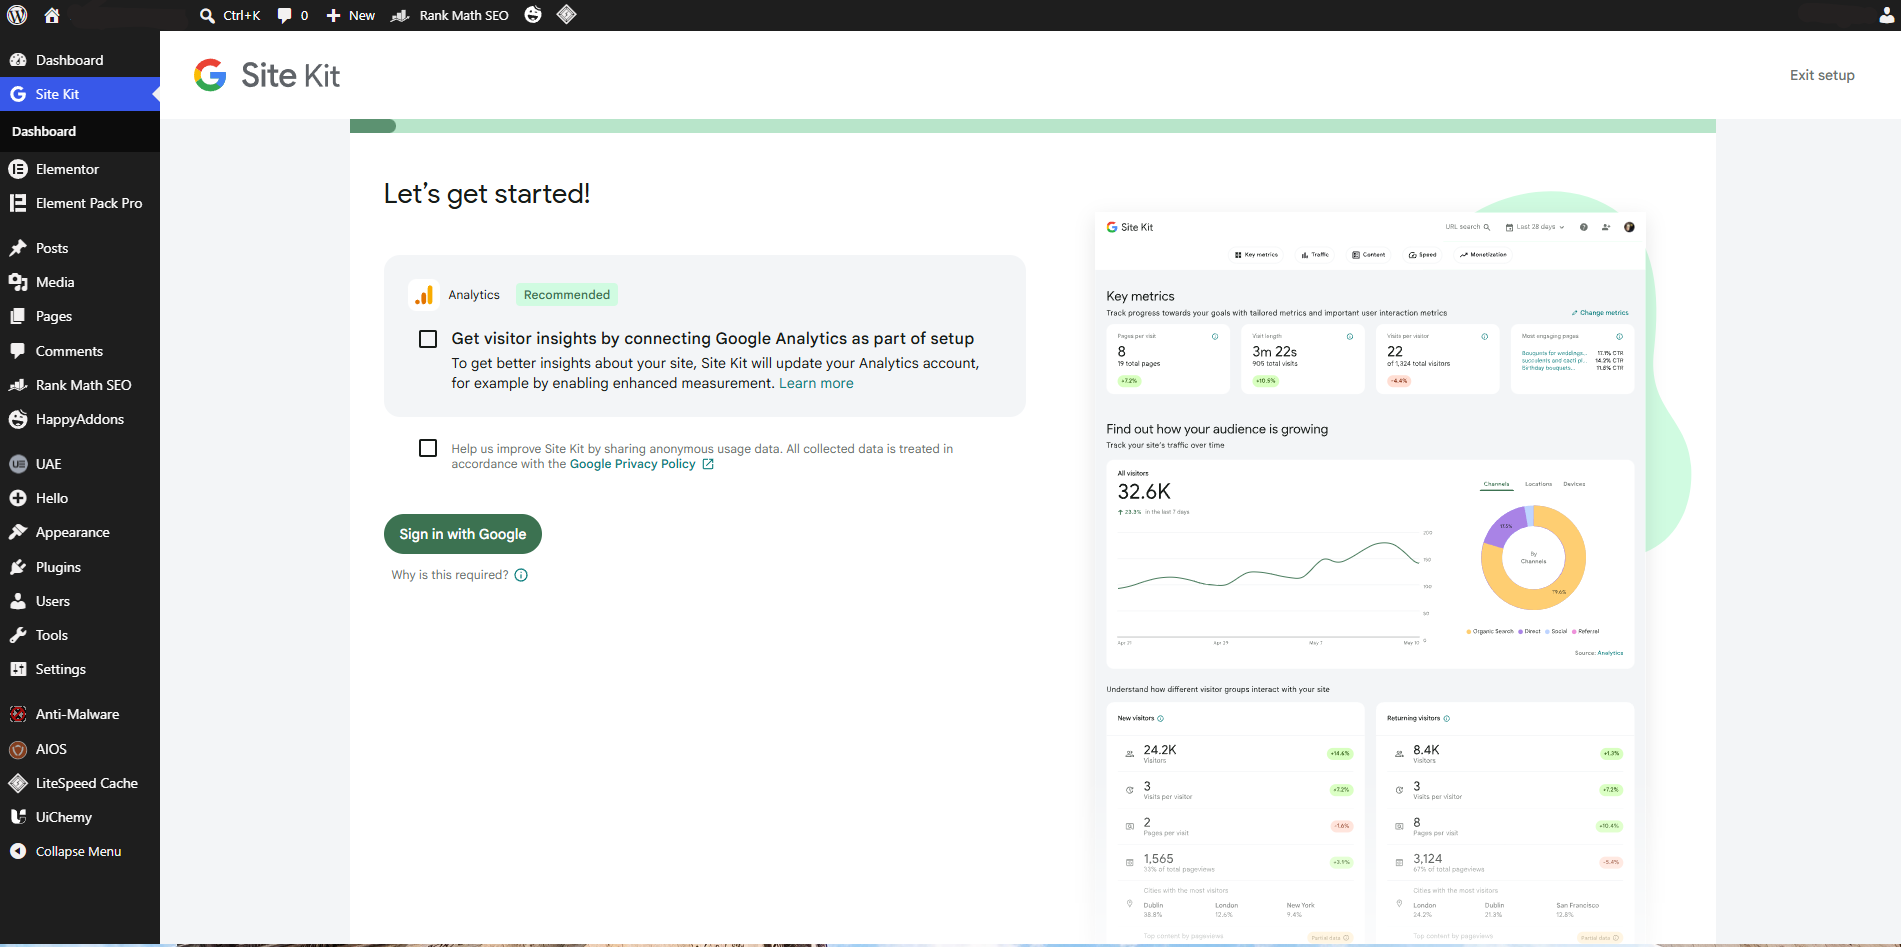Open Users menu

pyautogui.click(x=80, y=601)
